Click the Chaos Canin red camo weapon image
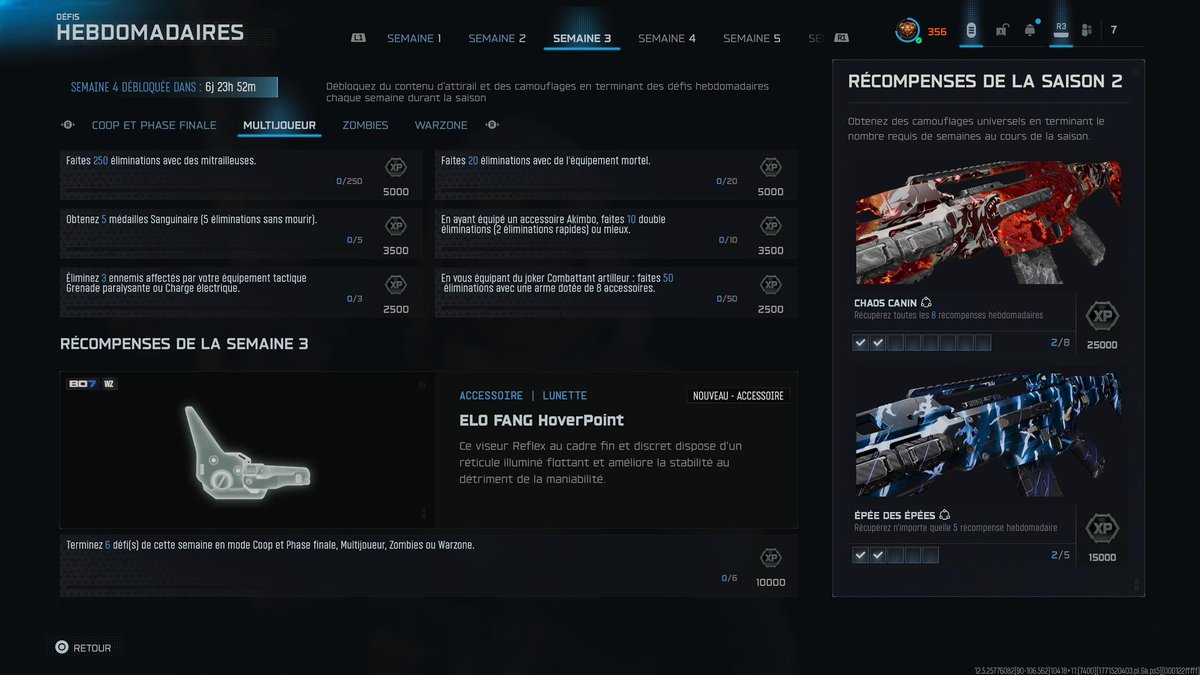The image size is (1200, 675). [988, 223]
